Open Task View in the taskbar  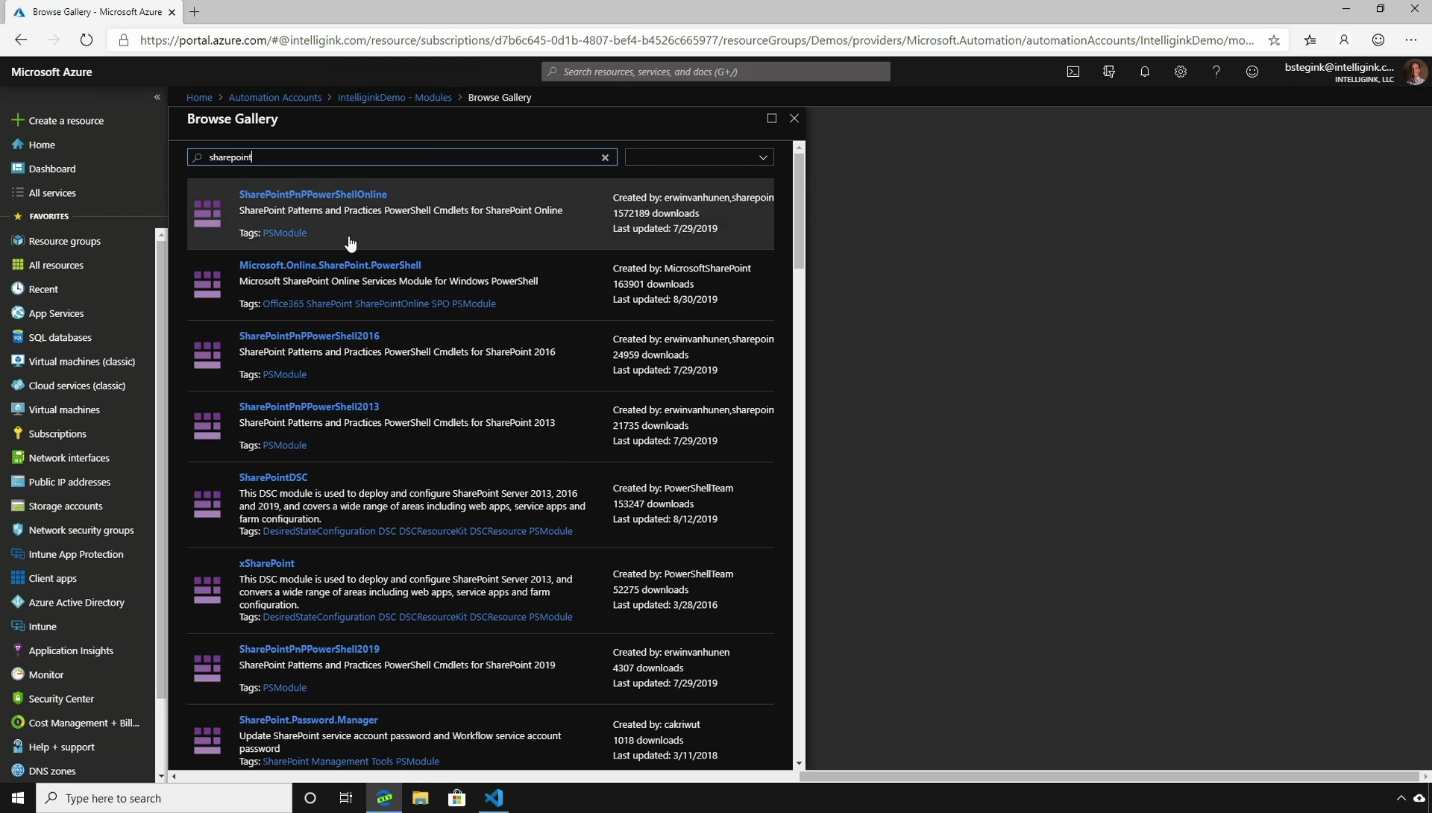coord(346,798)
